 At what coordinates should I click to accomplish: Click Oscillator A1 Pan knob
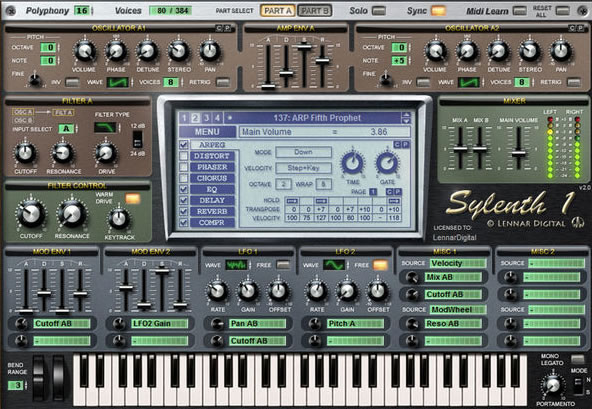[210, 51]
